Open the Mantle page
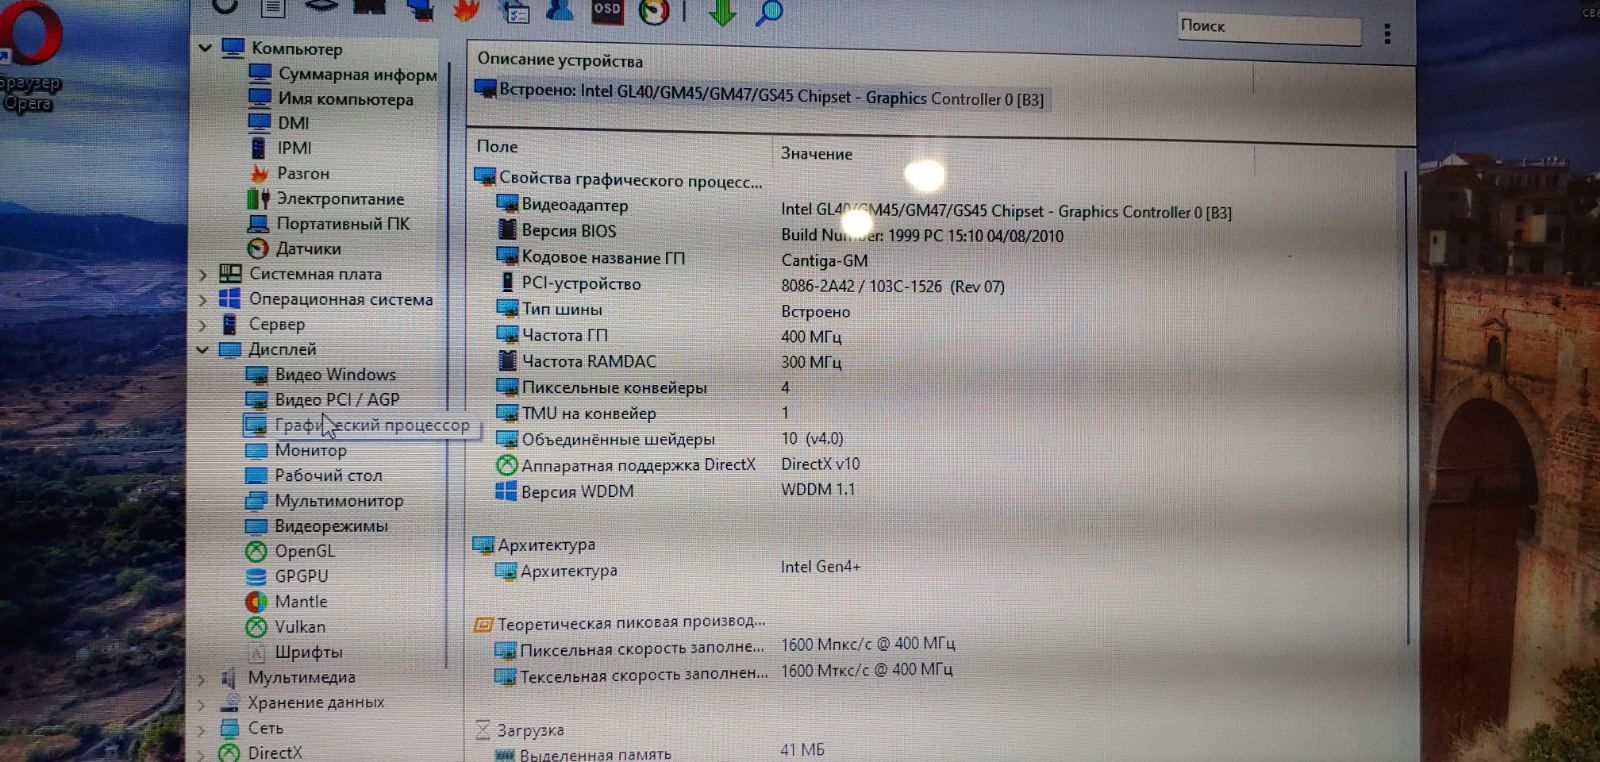1600x762 pixels. 287,601
